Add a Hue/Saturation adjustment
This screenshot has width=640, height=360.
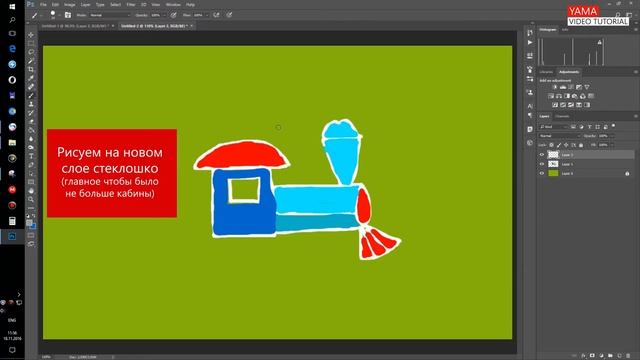[x=551, y=96]
